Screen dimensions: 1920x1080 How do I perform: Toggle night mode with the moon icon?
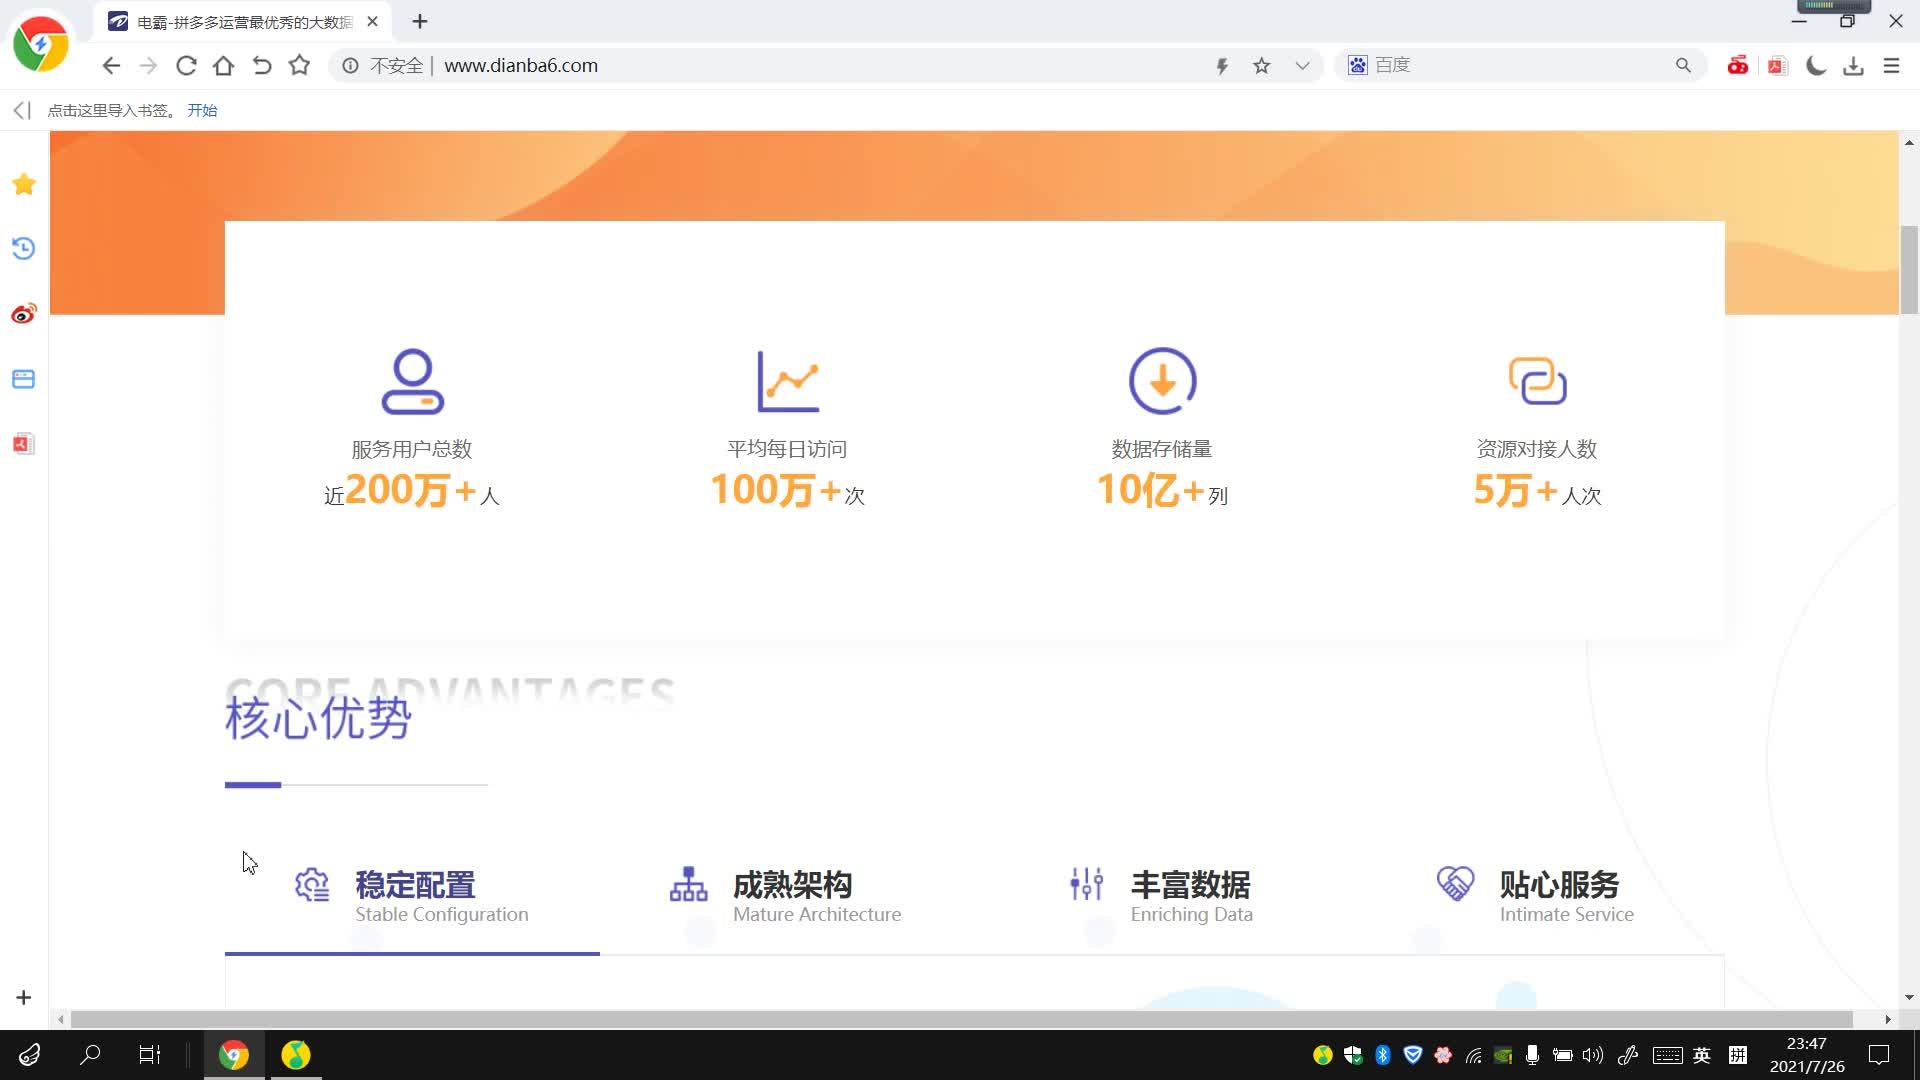[x=1815, y=65]
